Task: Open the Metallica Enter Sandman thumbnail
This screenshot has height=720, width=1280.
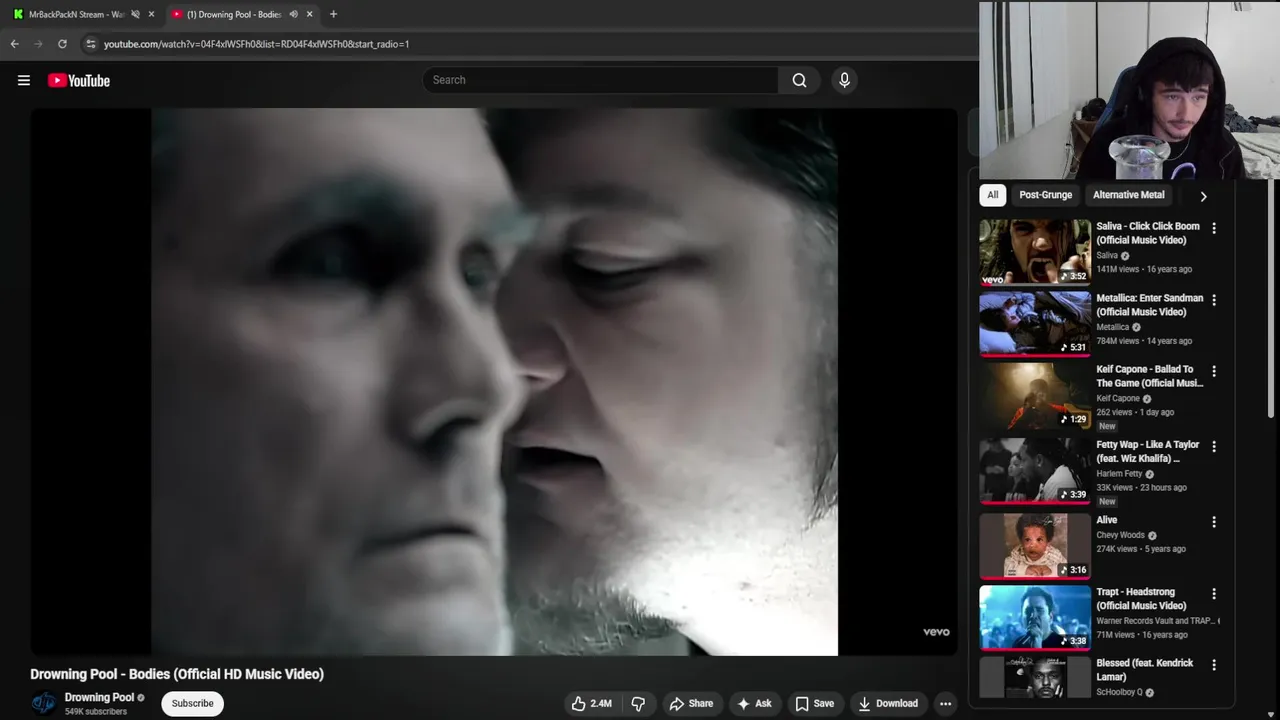Action: 1035,324
